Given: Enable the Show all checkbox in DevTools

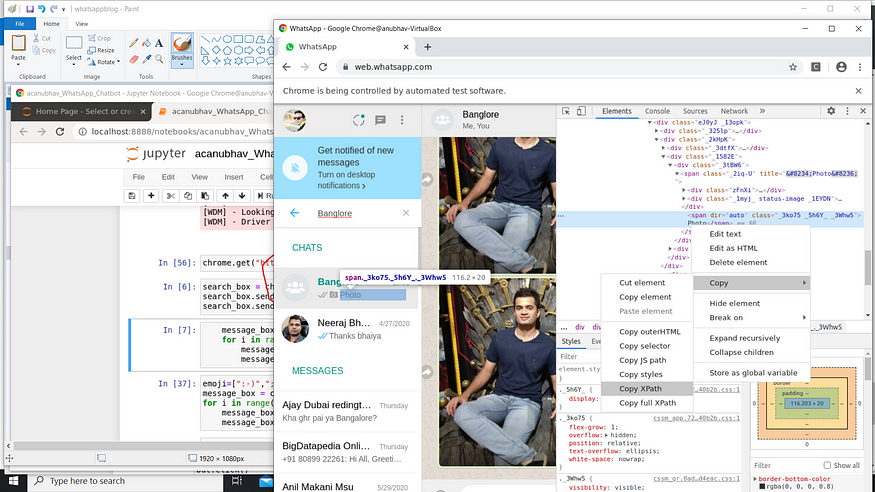Looking at the screenshot, I should (827, 465).
